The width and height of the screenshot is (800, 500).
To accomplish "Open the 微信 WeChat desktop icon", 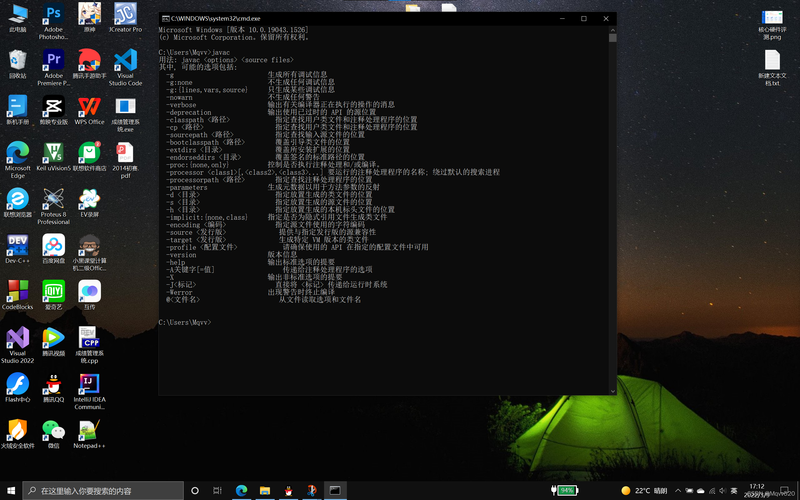I will 54,434.
